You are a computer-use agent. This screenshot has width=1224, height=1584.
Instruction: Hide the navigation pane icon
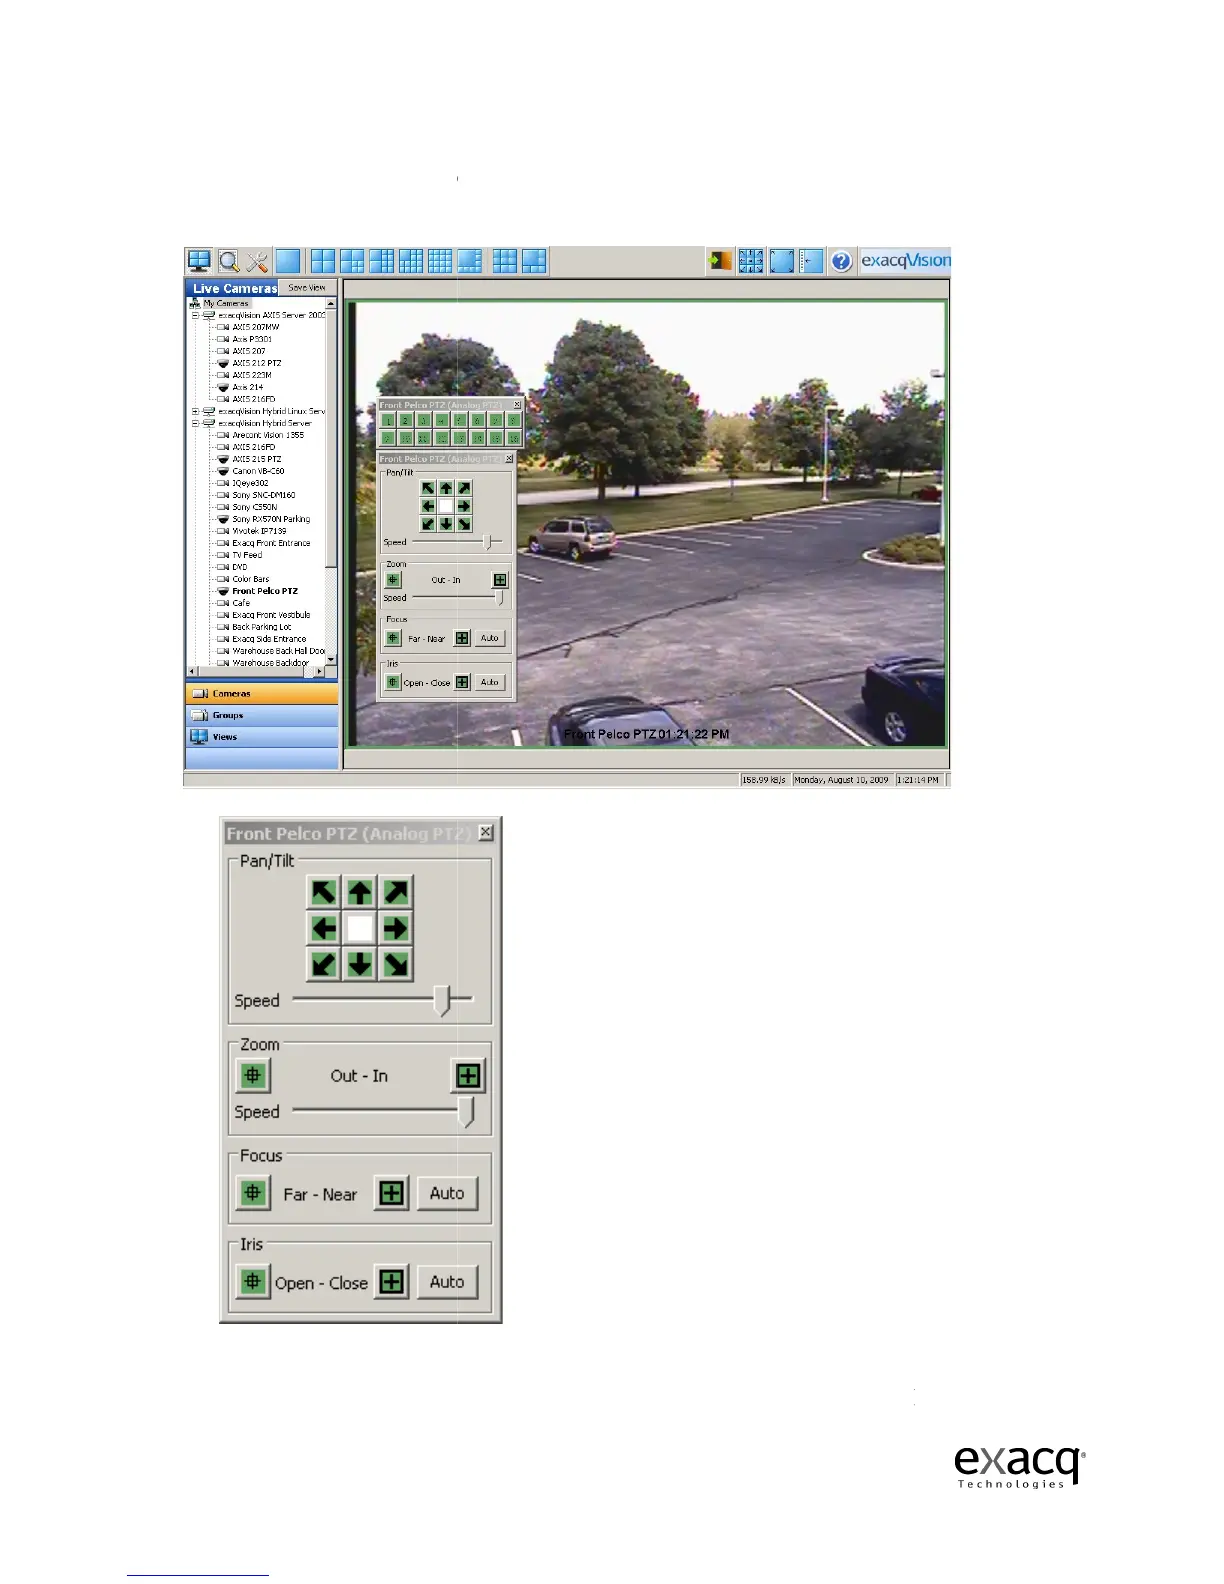click(811, 261)
